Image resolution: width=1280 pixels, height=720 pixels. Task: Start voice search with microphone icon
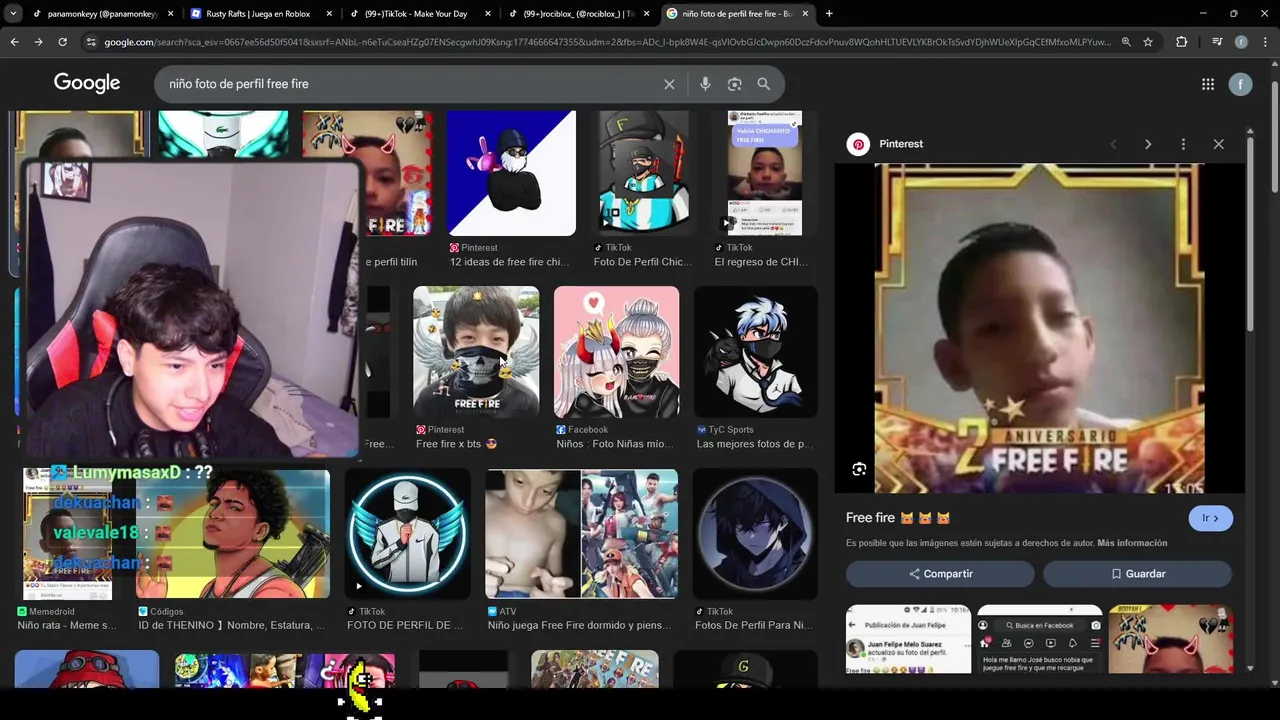point(705,84)
